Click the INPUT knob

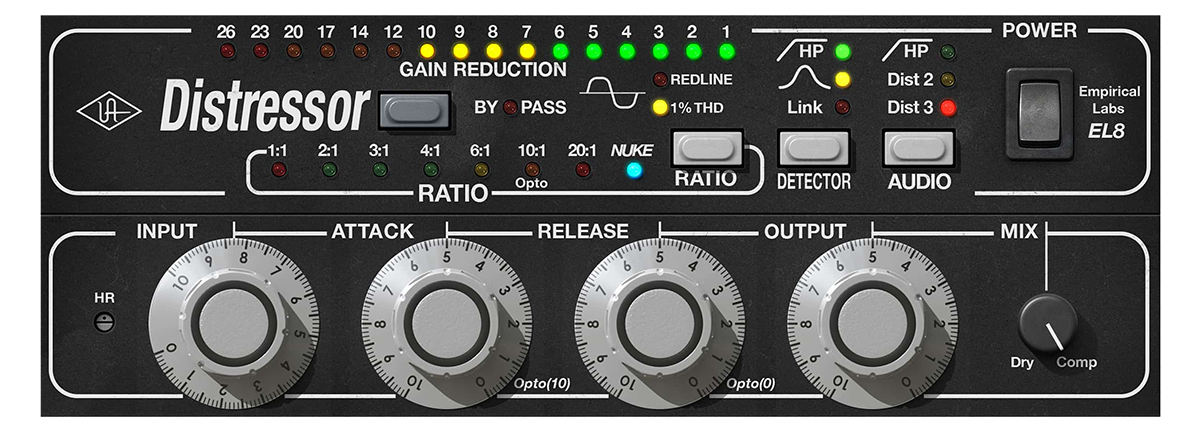(x=234, y=321)
